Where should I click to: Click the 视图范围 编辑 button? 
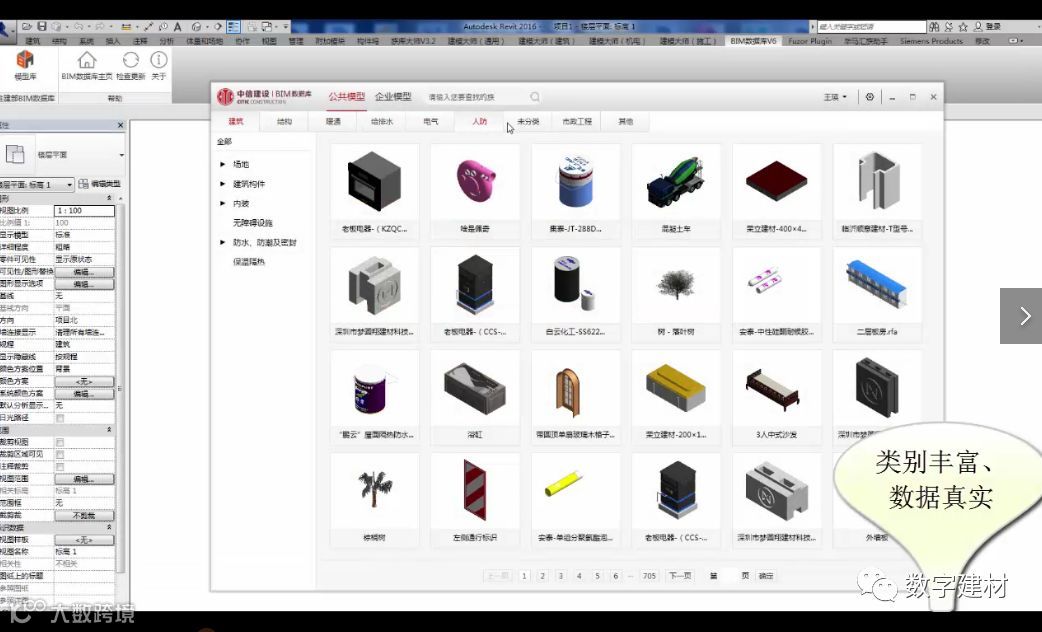pos(84,479)
